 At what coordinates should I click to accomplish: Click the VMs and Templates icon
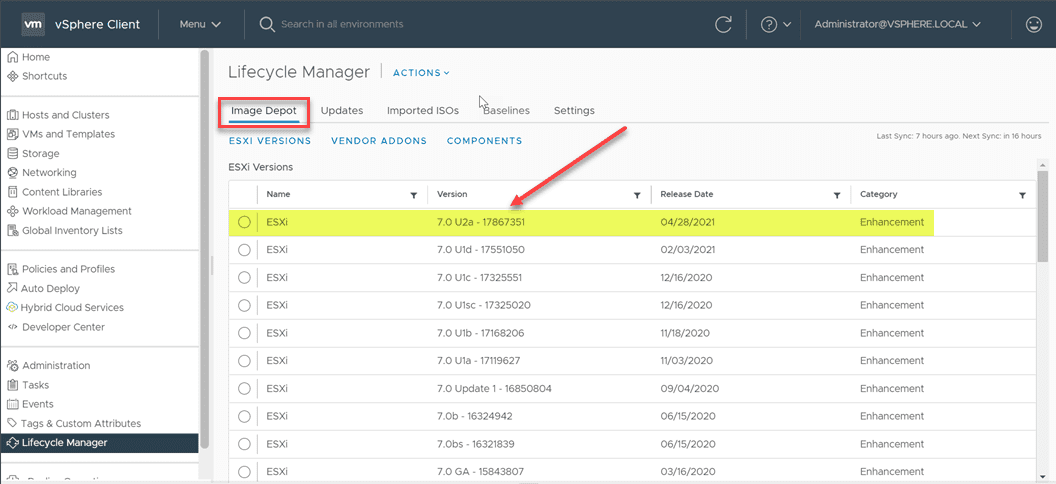[12, 134]
